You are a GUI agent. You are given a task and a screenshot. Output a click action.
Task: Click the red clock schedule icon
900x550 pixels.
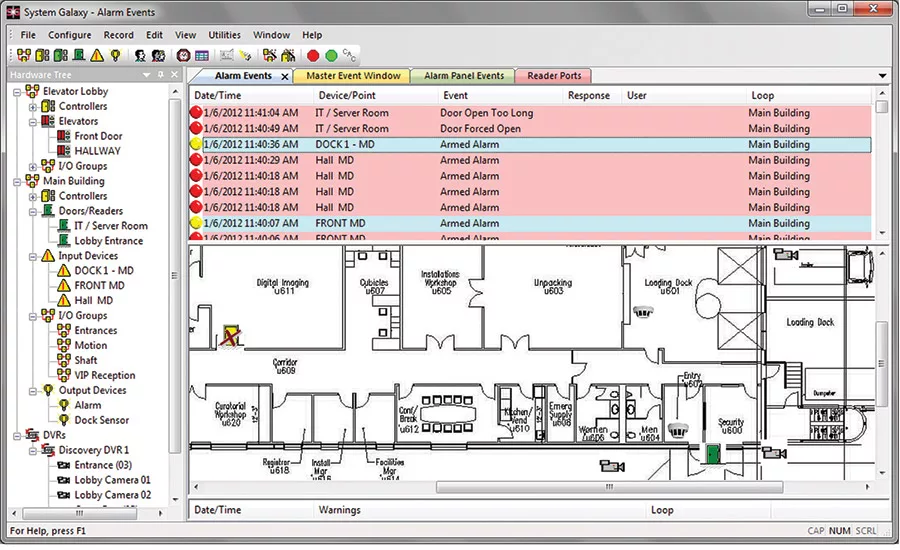coord(183,55)
